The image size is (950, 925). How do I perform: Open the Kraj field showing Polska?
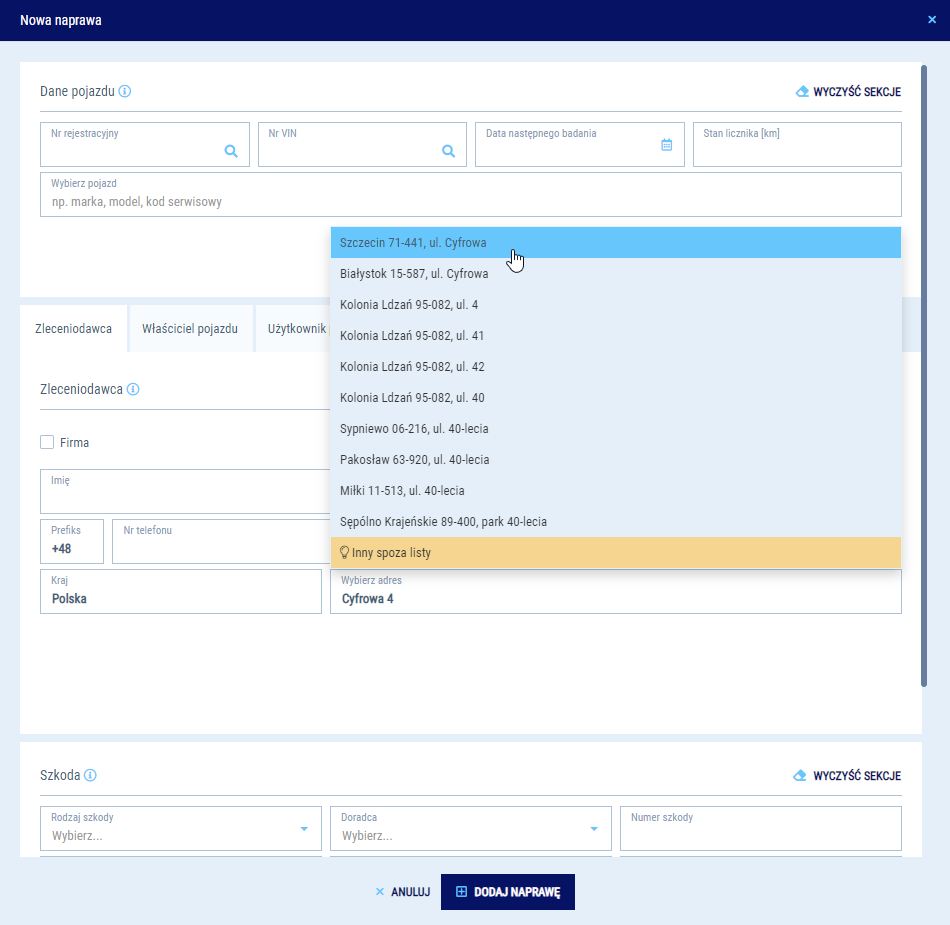coord(181,592)
